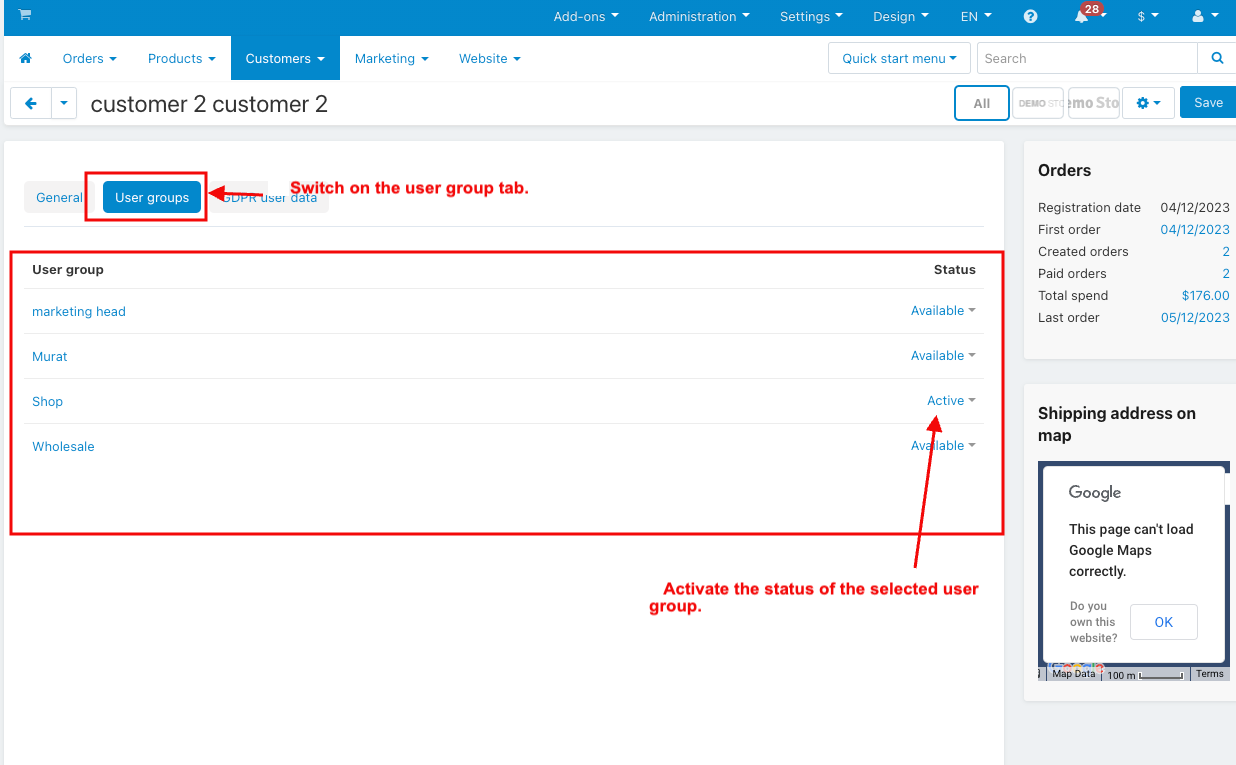This screenshot has width=1236, height=765.
Task: Change the Shop group Active status
Action: click(x=950, y=401)
